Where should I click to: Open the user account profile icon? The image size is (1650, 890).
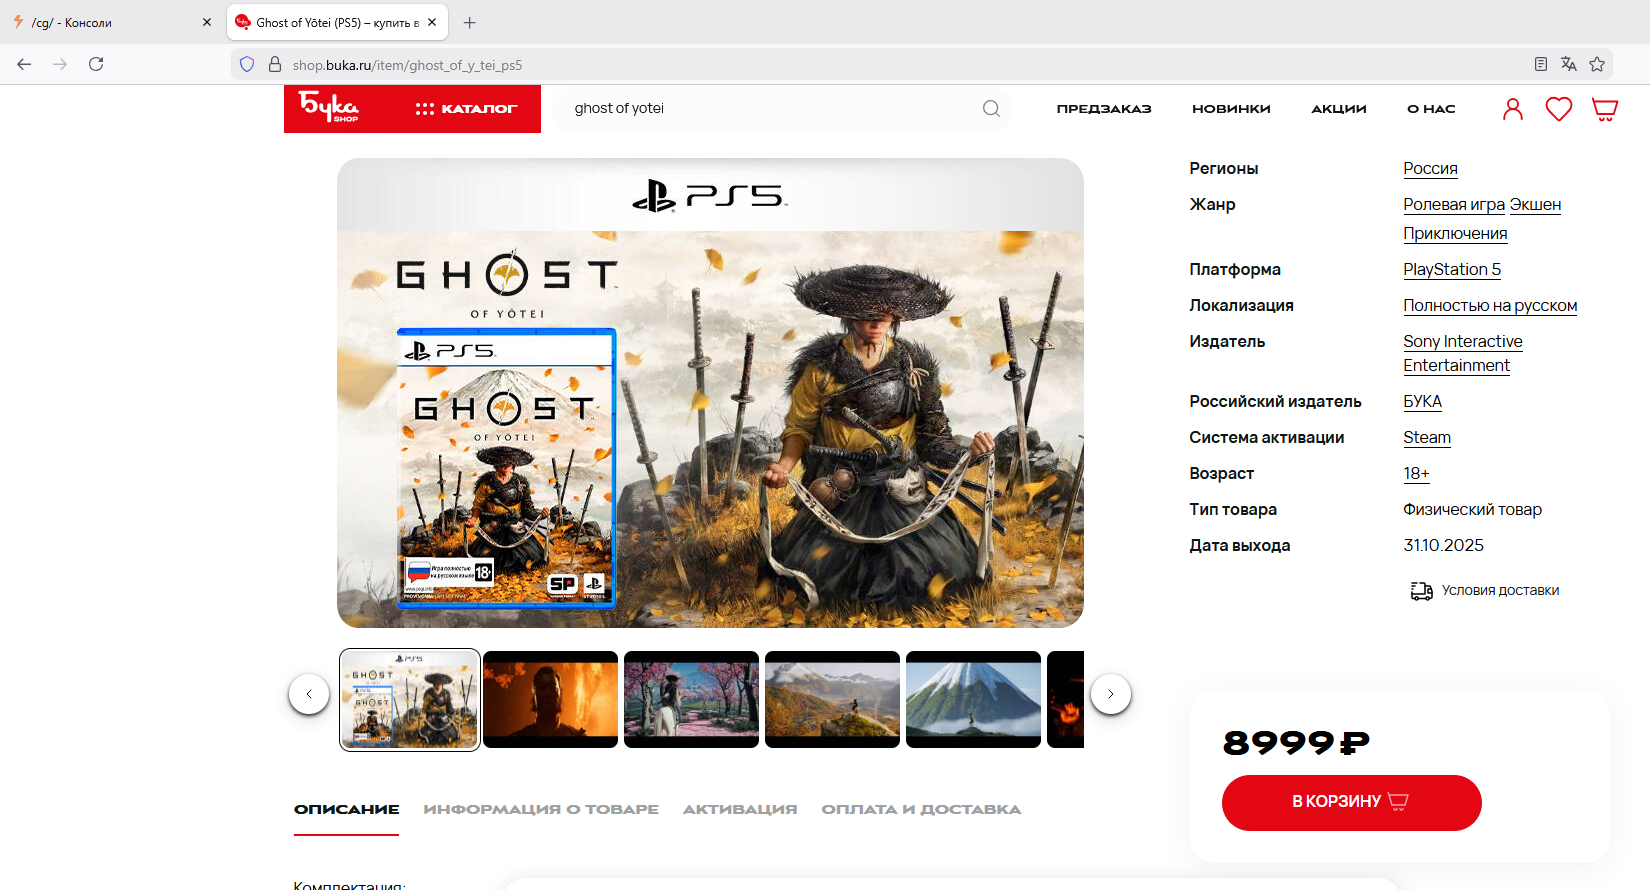tap(1513, 109)
